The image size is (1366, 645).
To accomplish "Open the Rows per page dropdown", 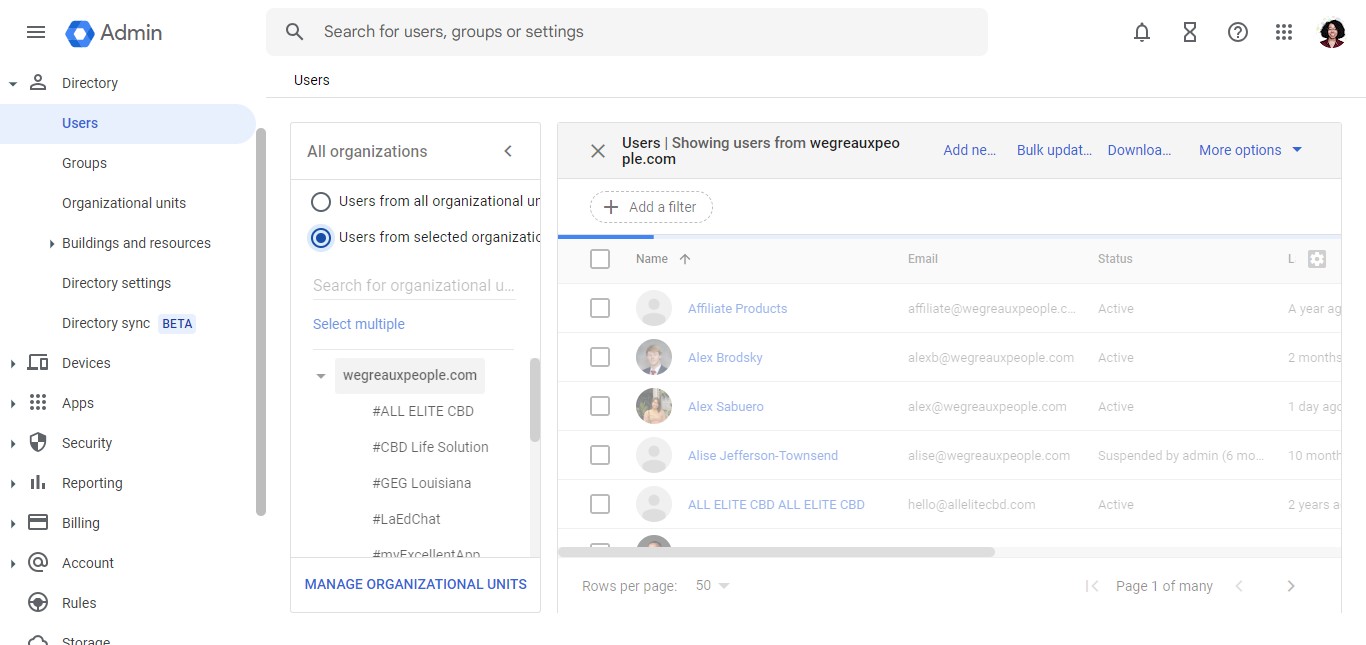I will pyautogui.click(x=712, y=586).
